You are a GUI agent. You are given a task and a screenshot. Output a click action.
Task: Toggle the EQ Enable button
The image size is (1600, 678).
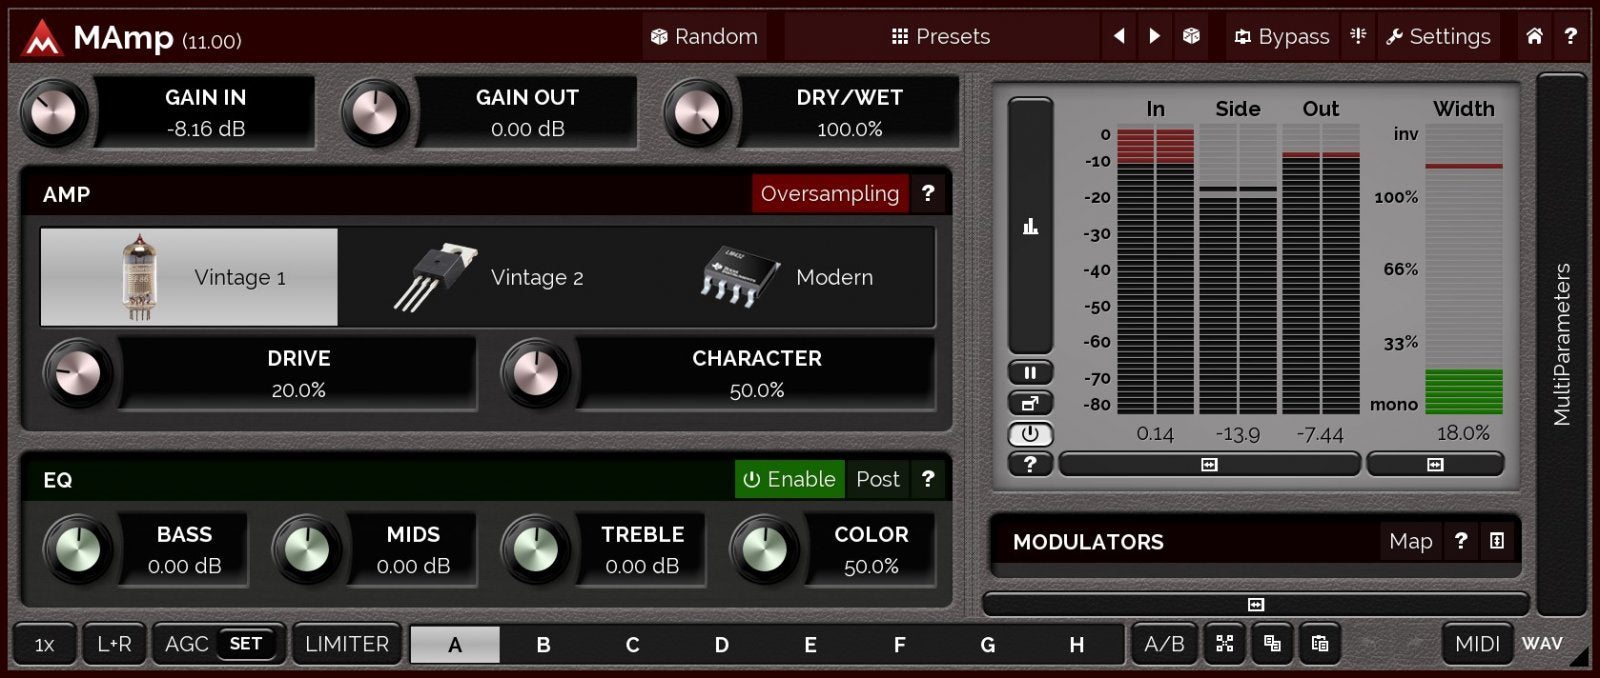tap(789, 480)
